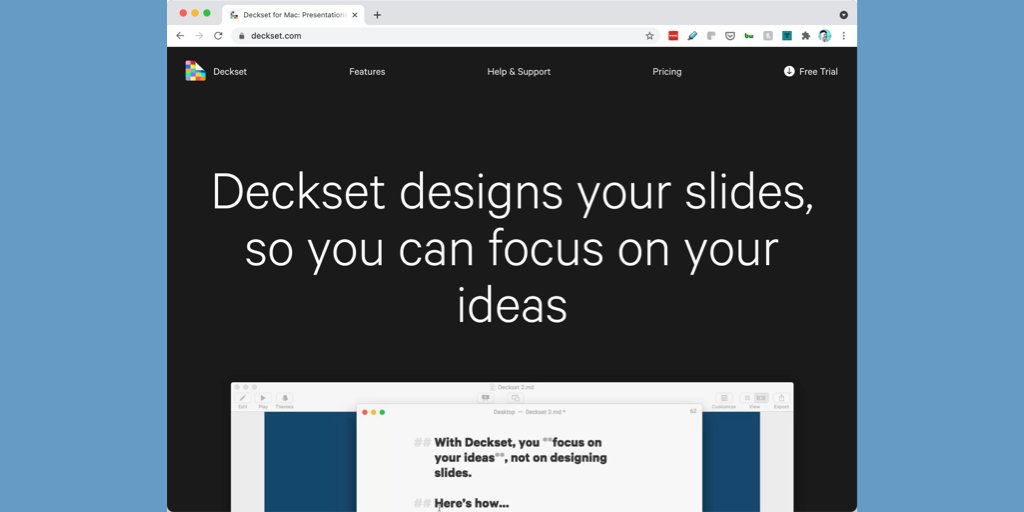Click the blue pen extension icon
1024x512 pixels.
tap(692, 36)
